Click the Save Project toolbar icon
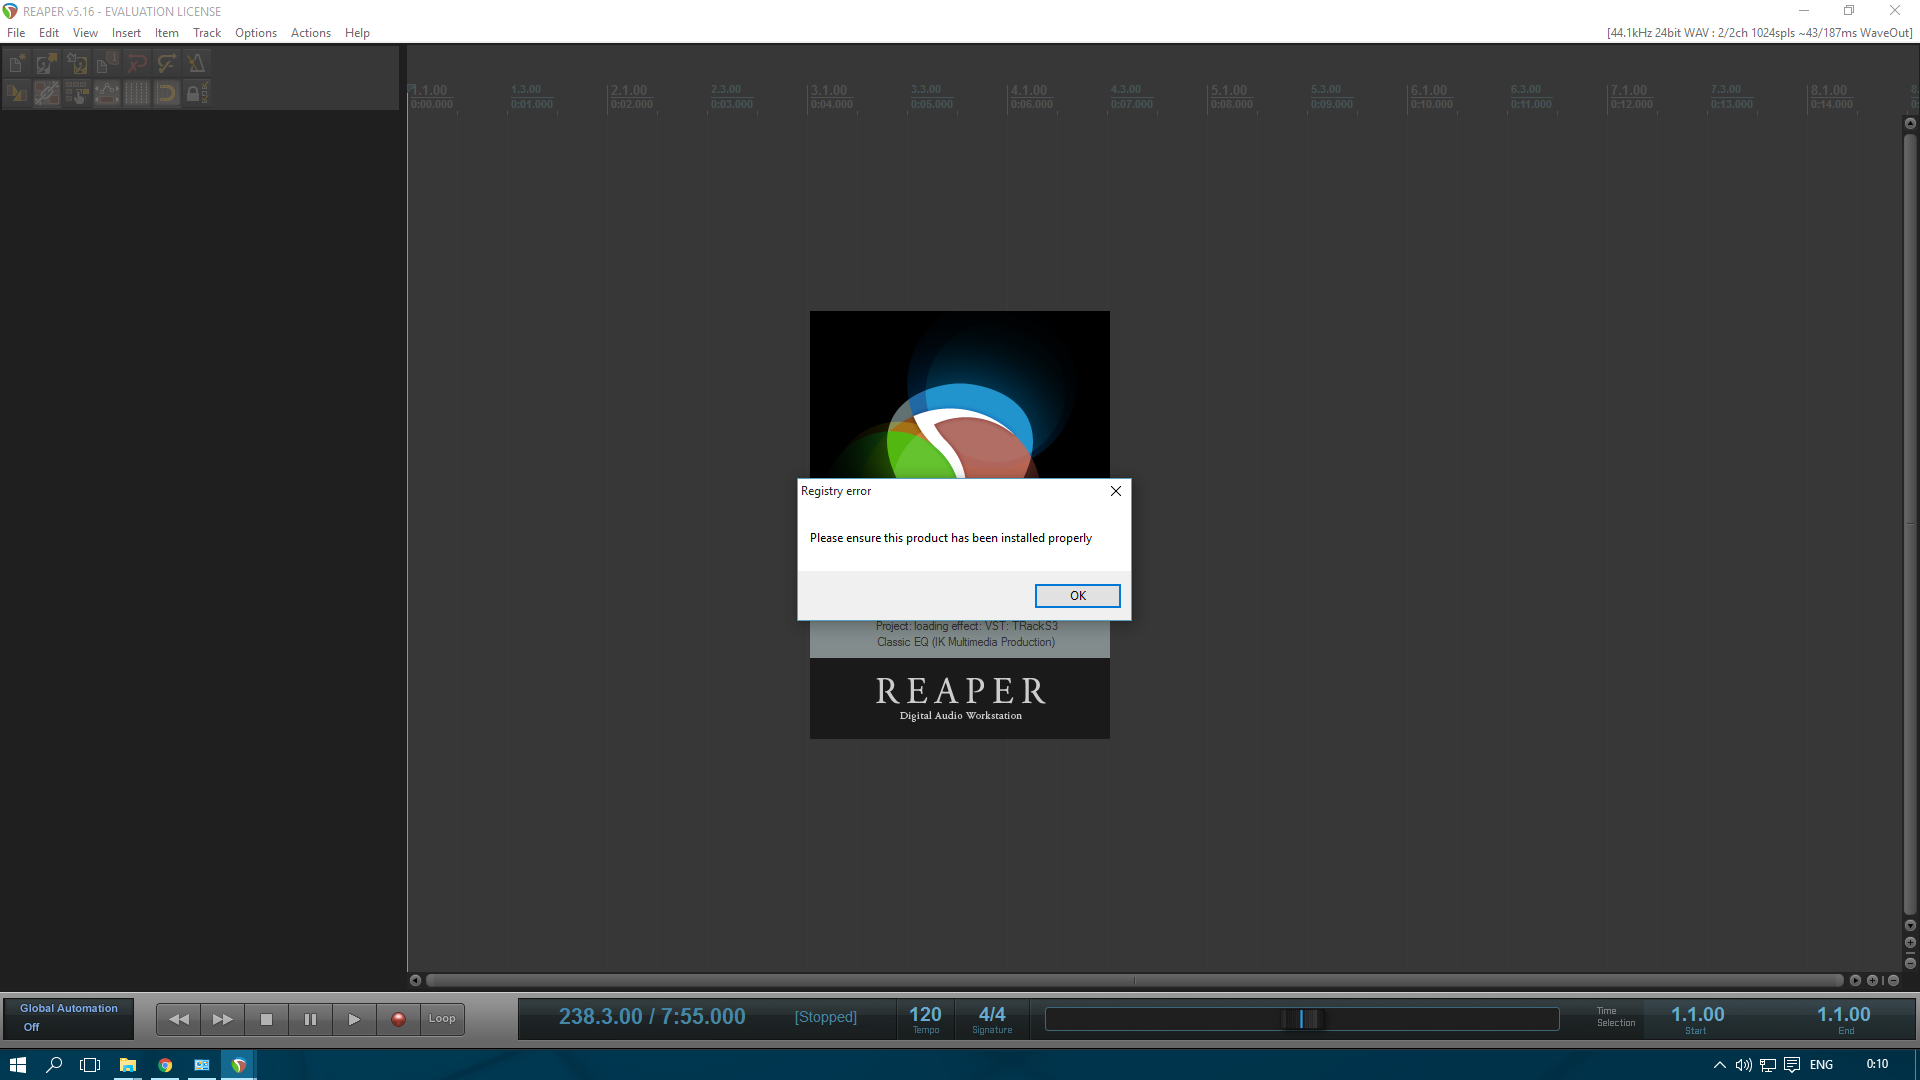The height and width of the screenshot is (1080, 1920). point(77,64)
